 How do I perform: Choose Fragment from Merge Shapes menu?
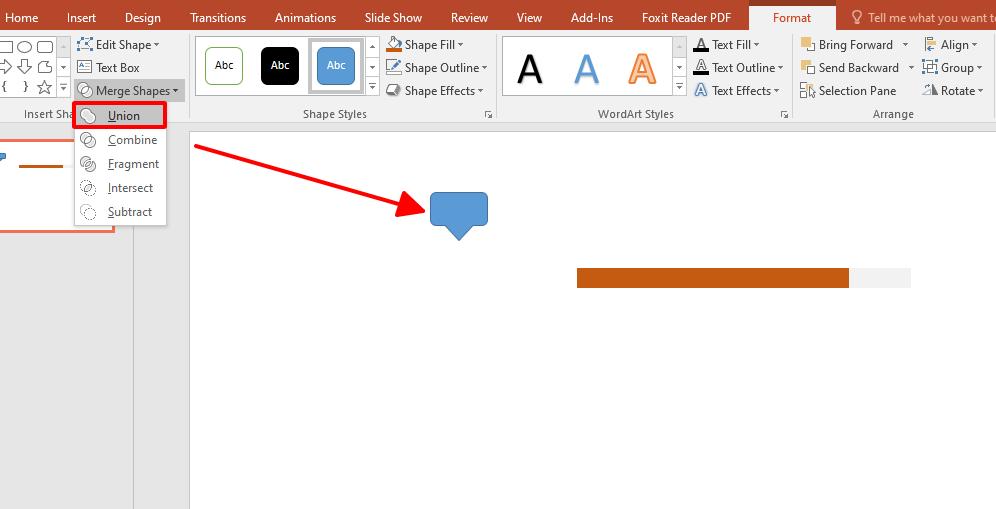pyautogui.click(x=120, y=164)
